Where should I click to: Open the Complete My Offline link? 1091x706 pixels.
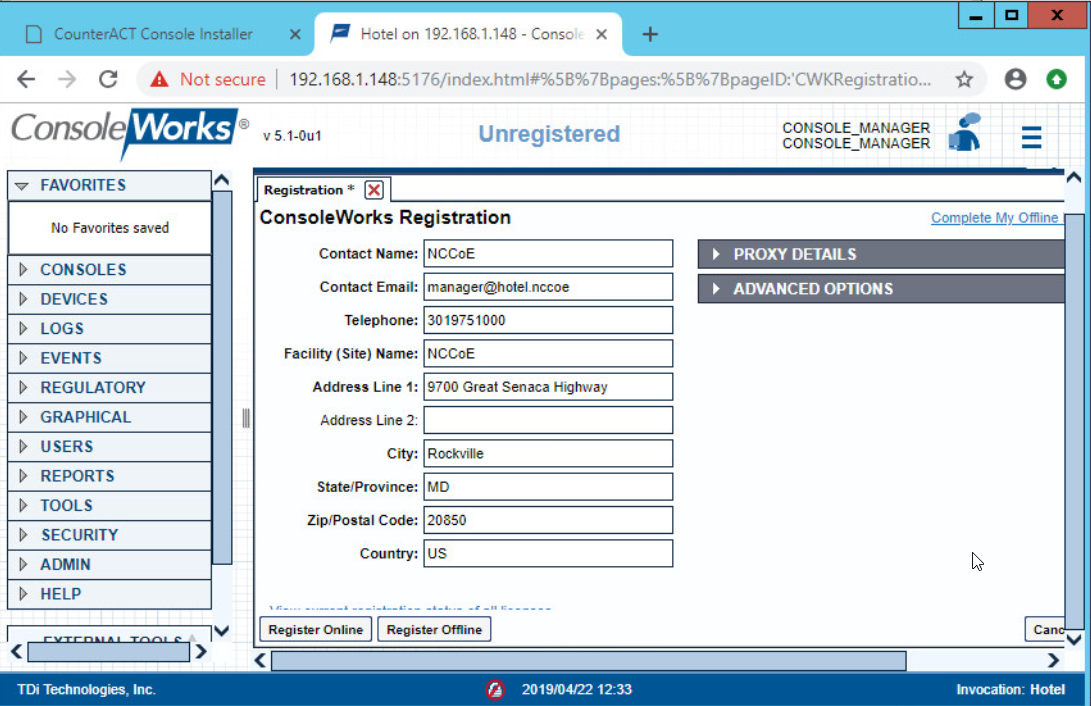pyautogui.click(x=997, y=218)
